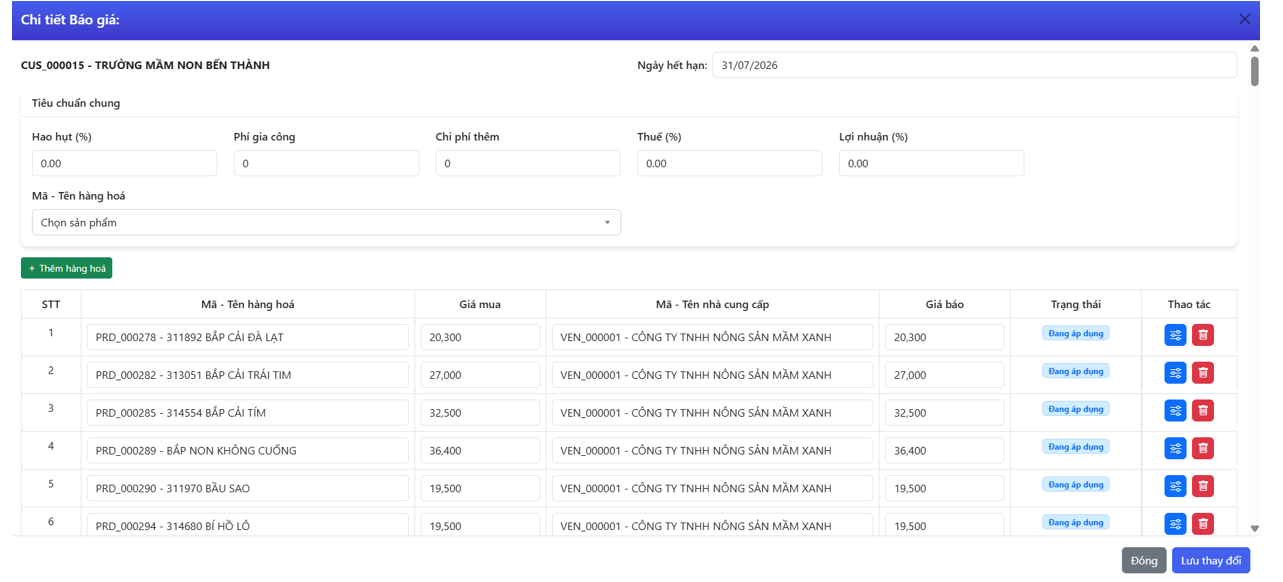Viewport: 1283px width, 582px height.
Task: Select PRD_000289 - BẮP NON KHÔNG CUỐNG field
Action: point(248,450)
